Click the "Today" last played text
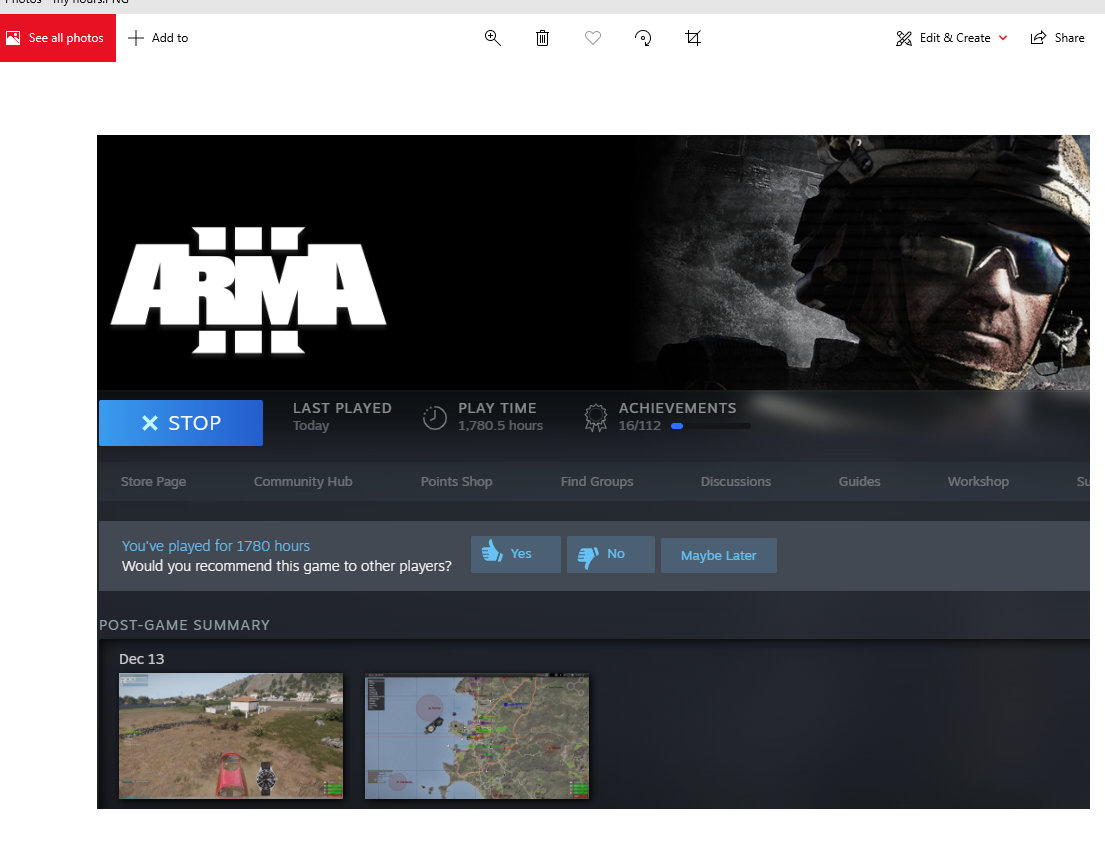The height and width of the screenshot is (848, 1105). pyautogui.click(x=311, y=426)
